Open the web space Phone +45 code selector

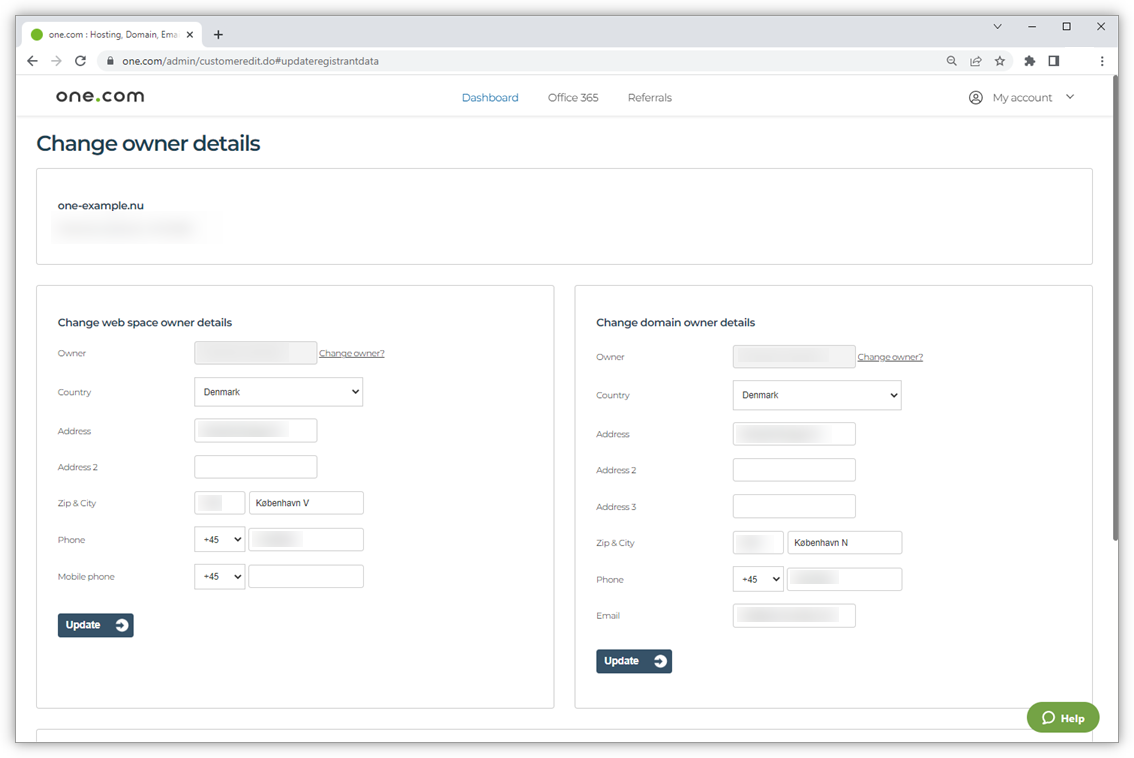pyautogui.click(x=219, y=539)
